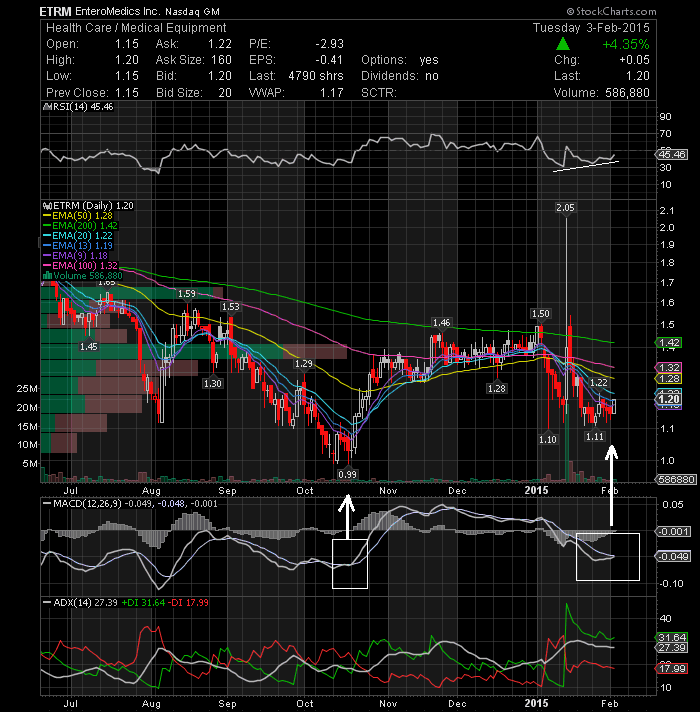Click the Tuesday 3-Feb-2015 date label
The width and height of the screenshot is (700, 712).
pos(591,28)
